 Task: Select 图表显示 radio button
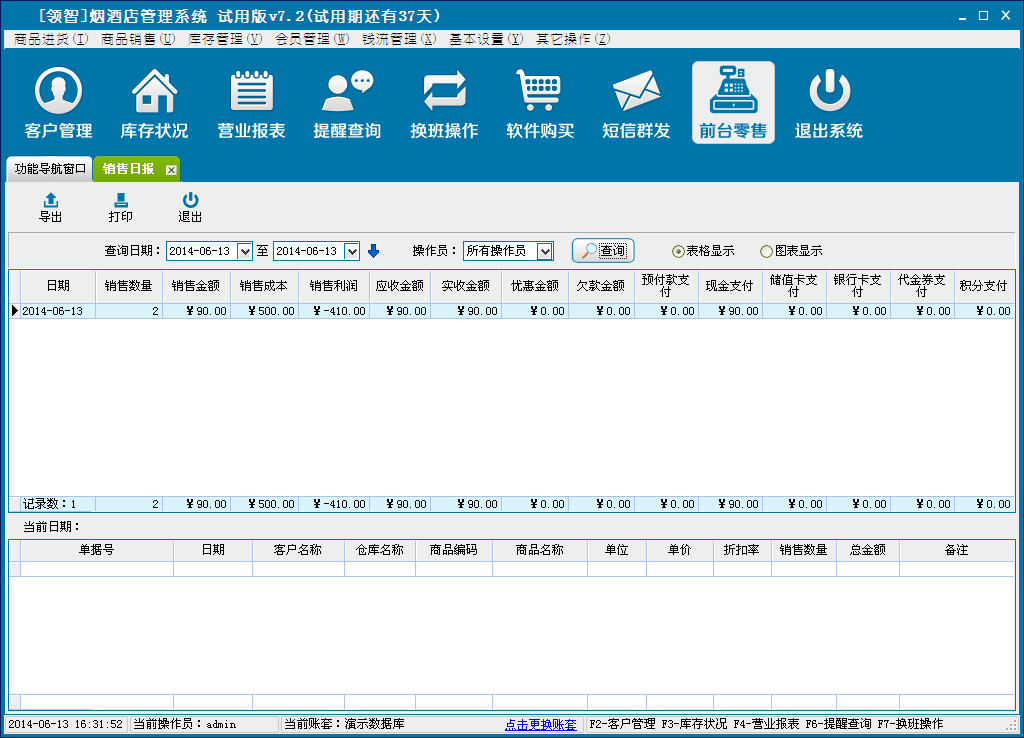pos(766,251)
